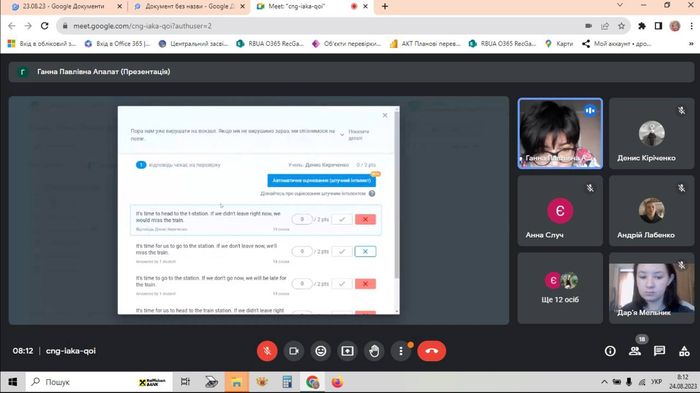Open Об'єкти перевірки bookmark

(346, 44)
